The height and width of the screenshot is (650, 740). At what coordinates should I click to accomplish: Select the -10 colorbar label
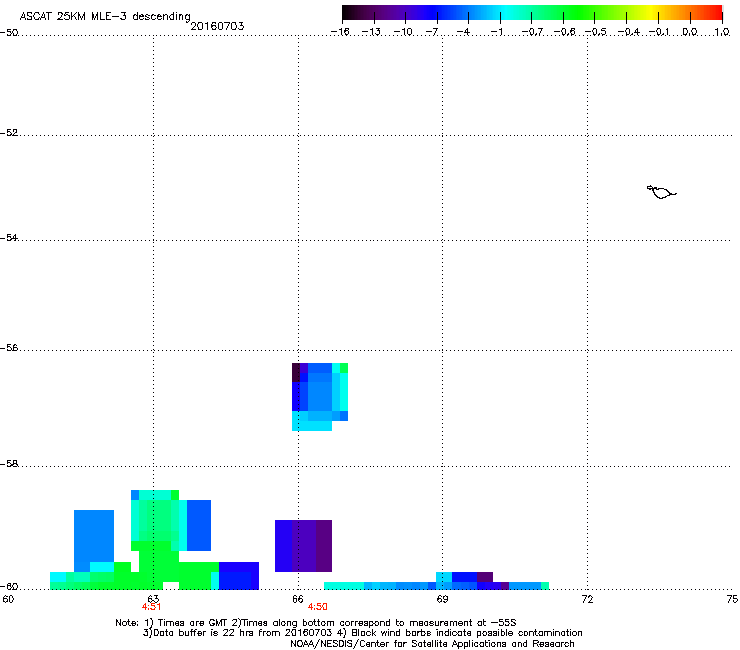click(x=403, y=32)
